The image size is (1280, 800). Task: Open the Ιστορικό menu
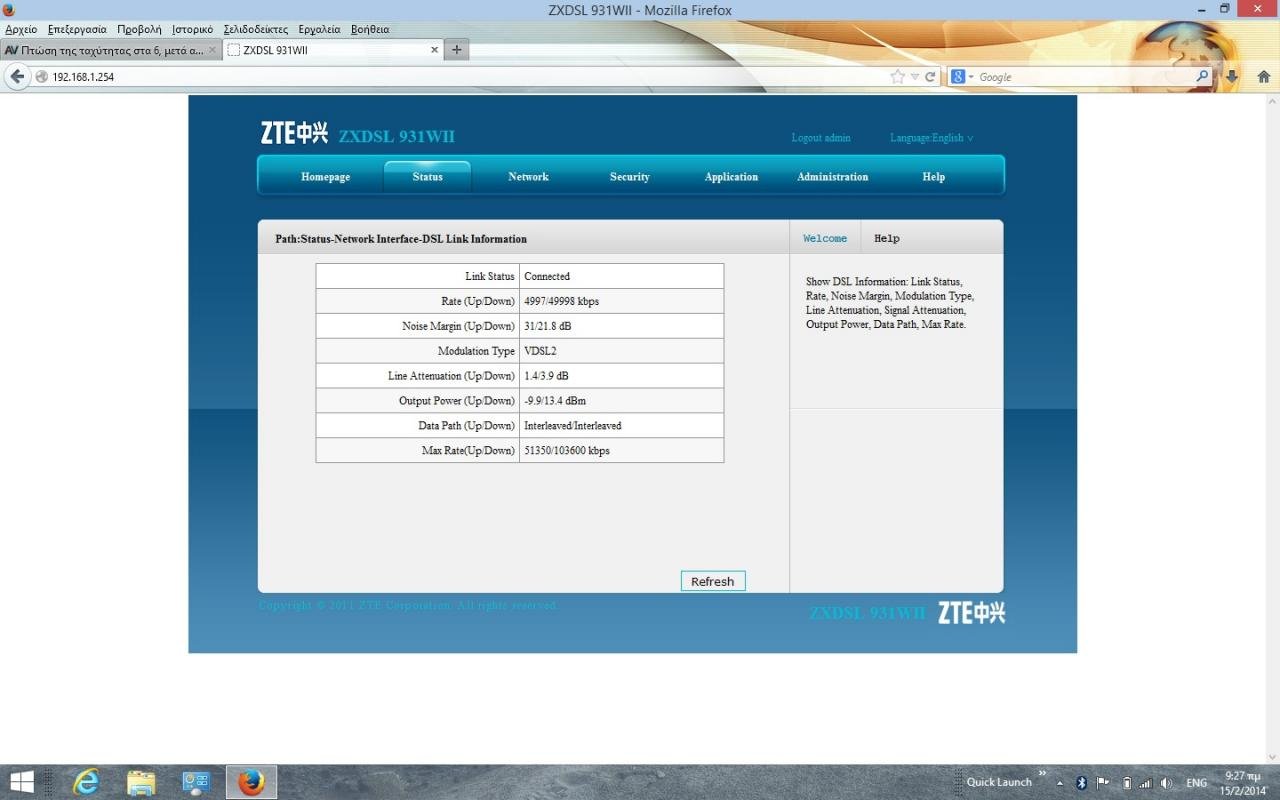pyautogui.click(x=192, y=29)
